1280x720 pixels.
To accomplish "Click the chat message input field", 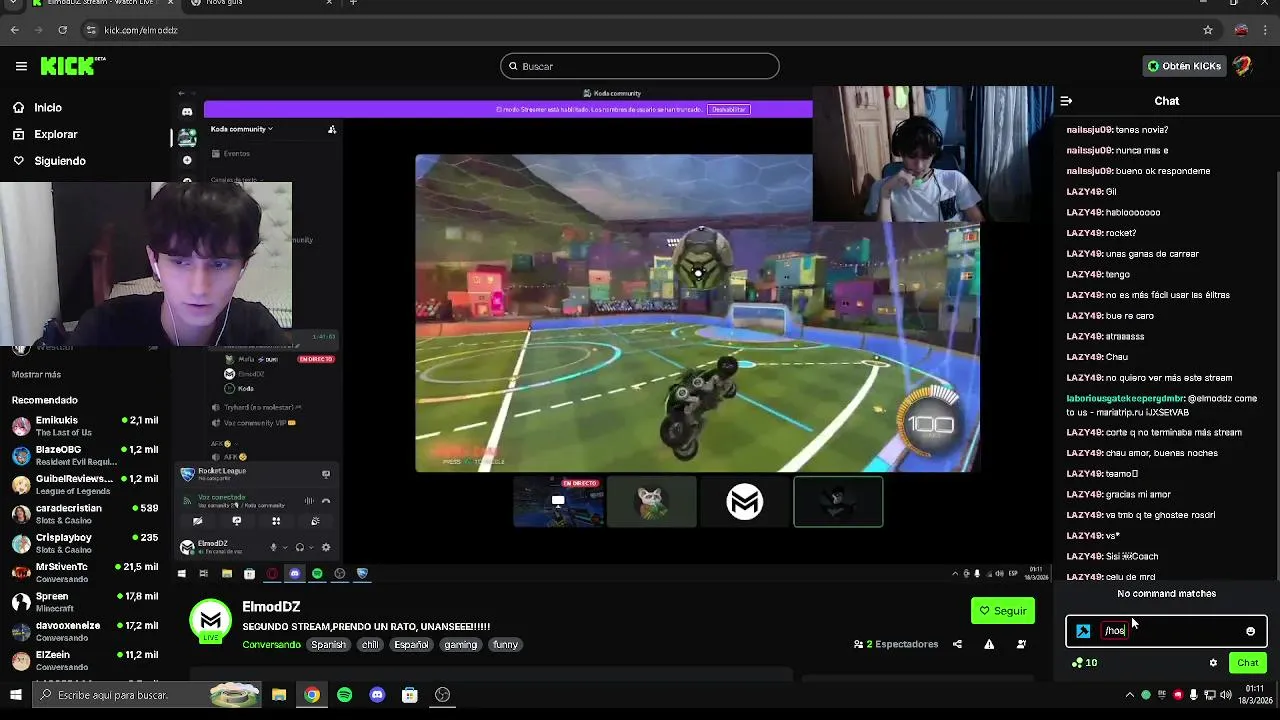I will click(1166, 631).
